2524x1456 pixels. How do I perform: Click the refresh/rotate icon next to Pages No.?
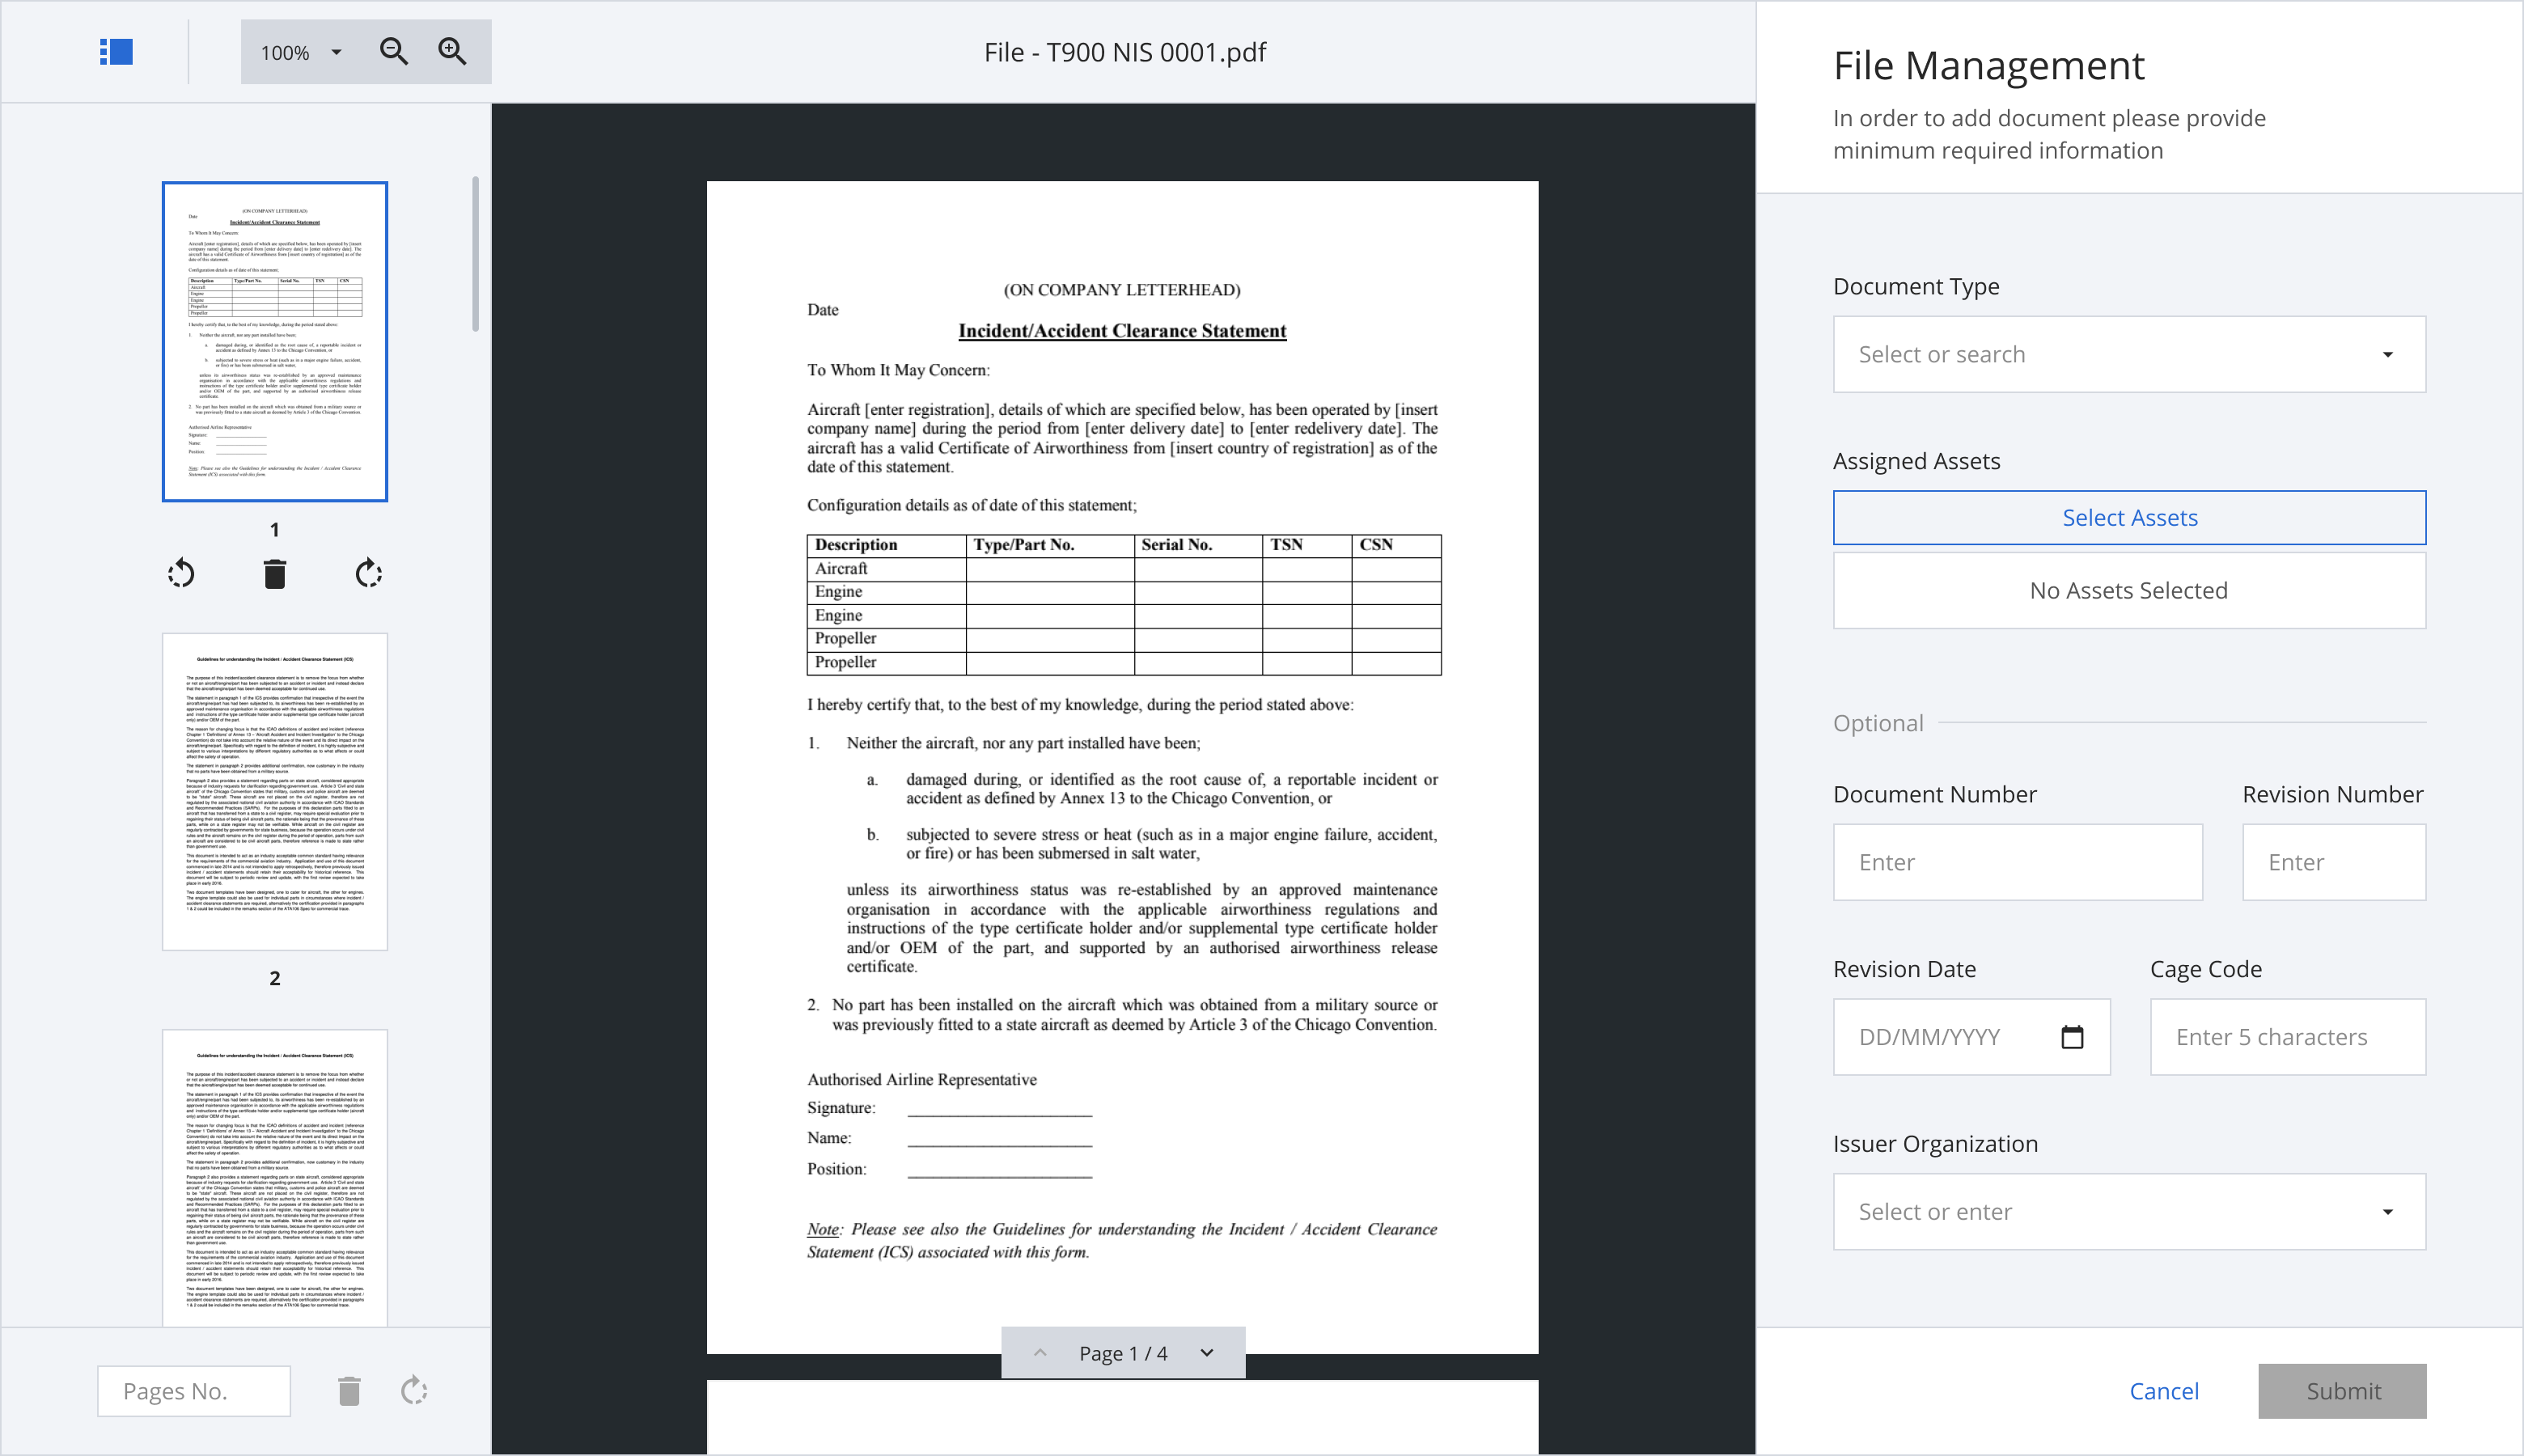414,1390
